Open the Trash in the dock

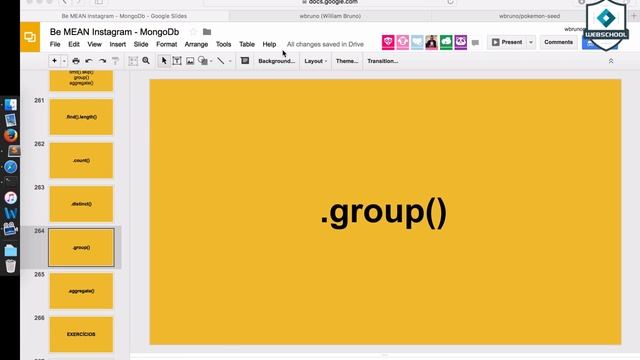[x=11, y=266]
